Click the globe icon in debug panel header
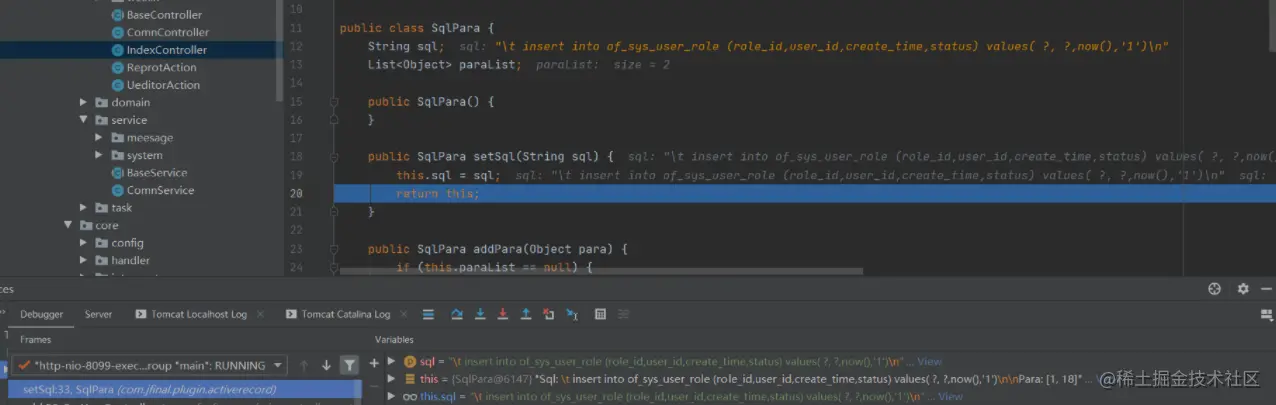1276x405 pixels. [1215, 289]
